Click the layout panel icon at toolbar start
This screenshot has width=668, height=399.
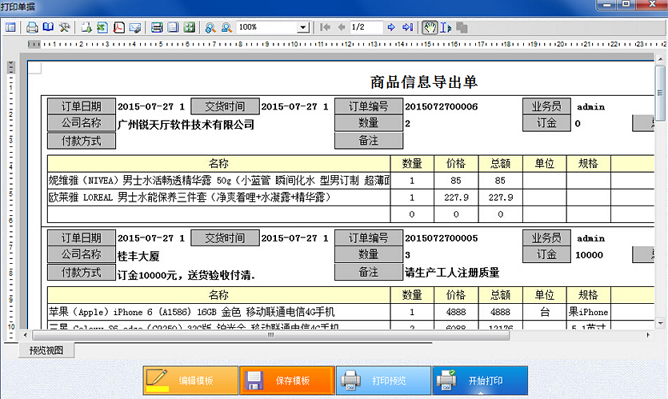click(10, 28)
